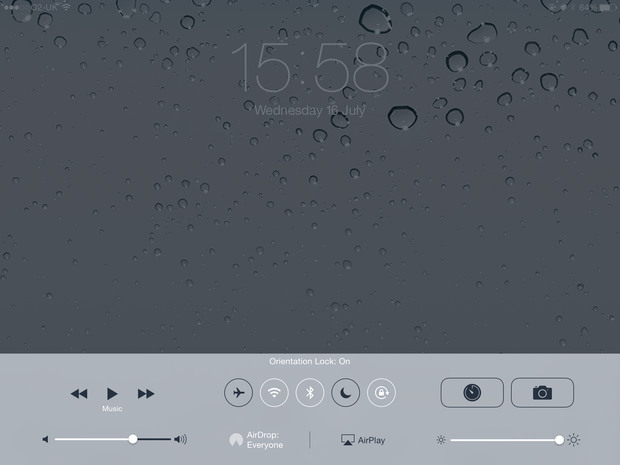The image size is (620, 465).
Task: Open the Camera shortcut
Action: (x=542, y=393)
